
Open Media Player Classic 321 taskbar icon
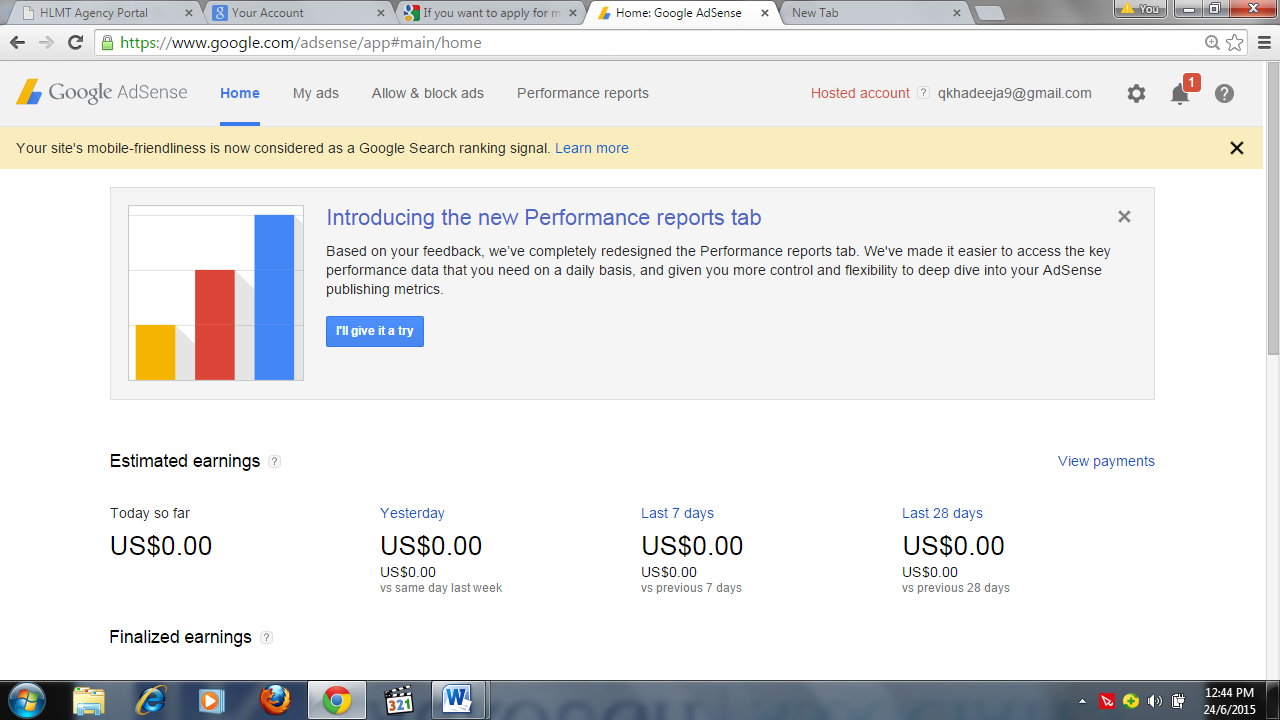(399, 700)
